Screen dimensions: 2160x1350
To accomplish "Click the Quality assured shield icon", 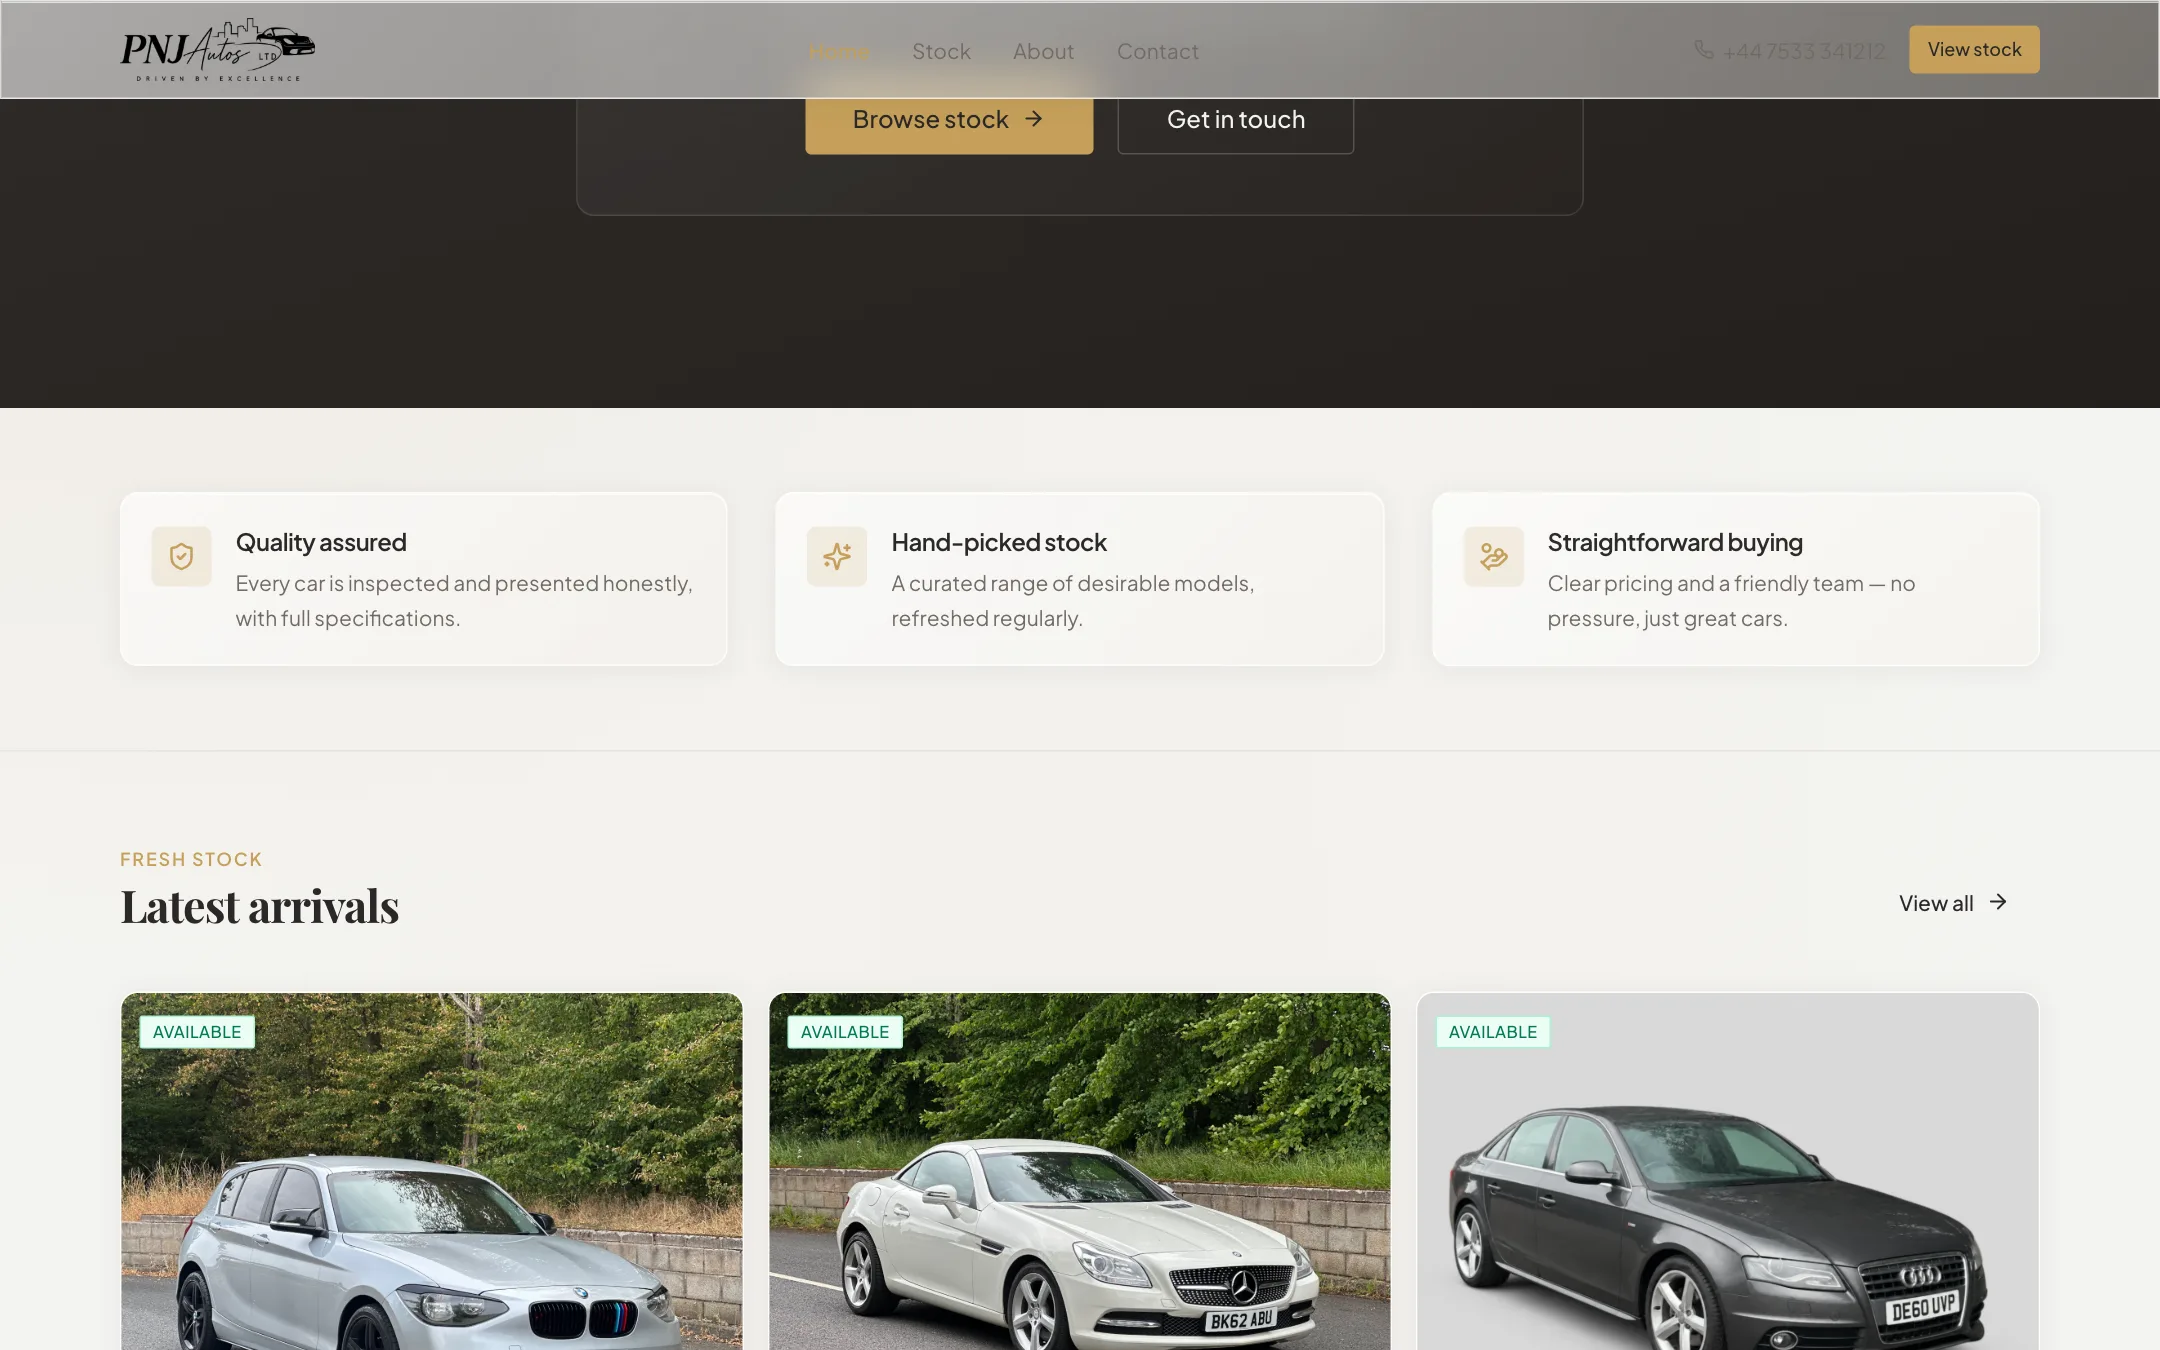I will point(181,556).
